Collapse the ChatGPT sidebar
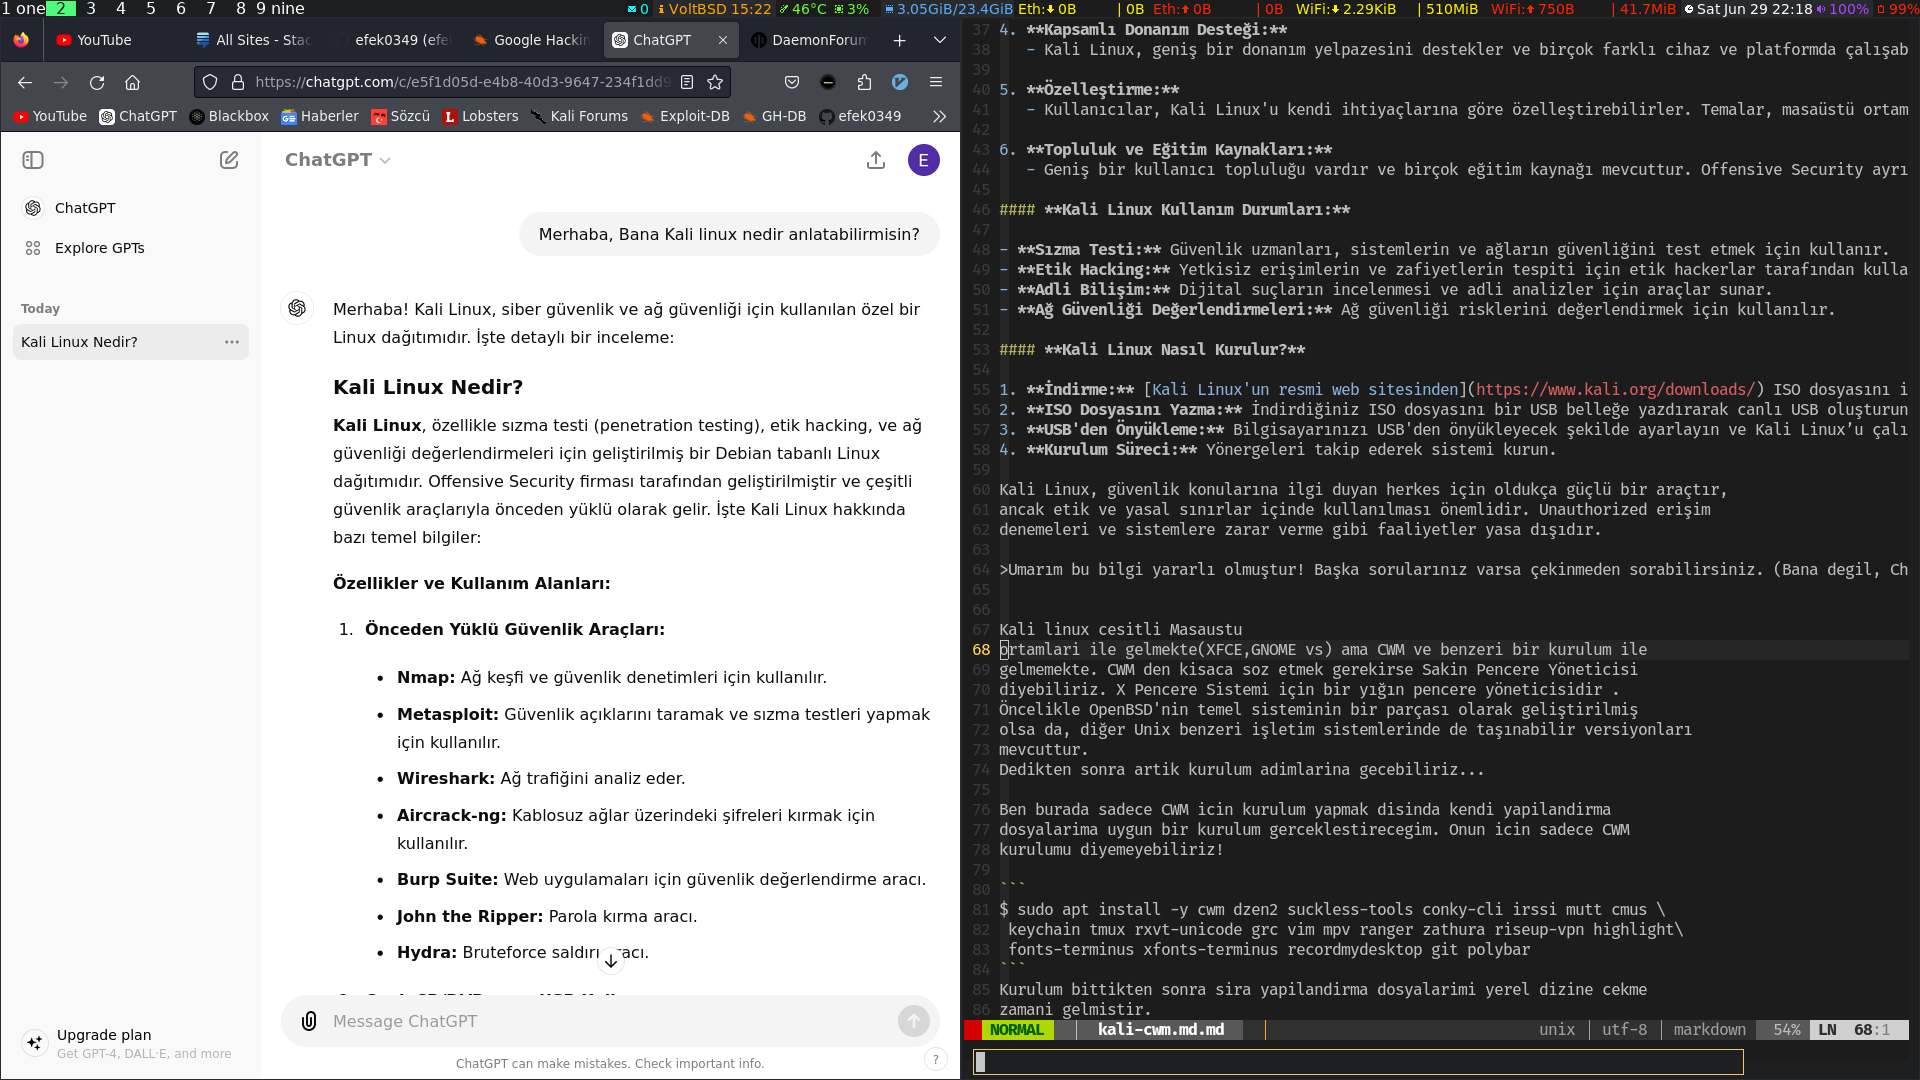This screenshot has width=1920, height=1080. 33,160
